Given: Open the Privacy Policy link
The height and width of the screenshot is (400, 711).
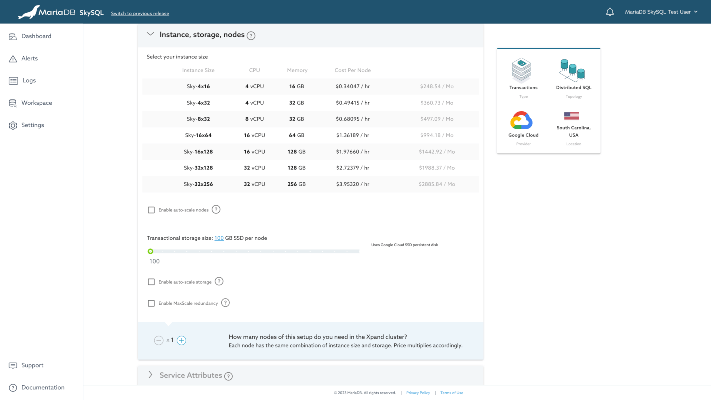Looking at the screenshot, I should (417, 392).
